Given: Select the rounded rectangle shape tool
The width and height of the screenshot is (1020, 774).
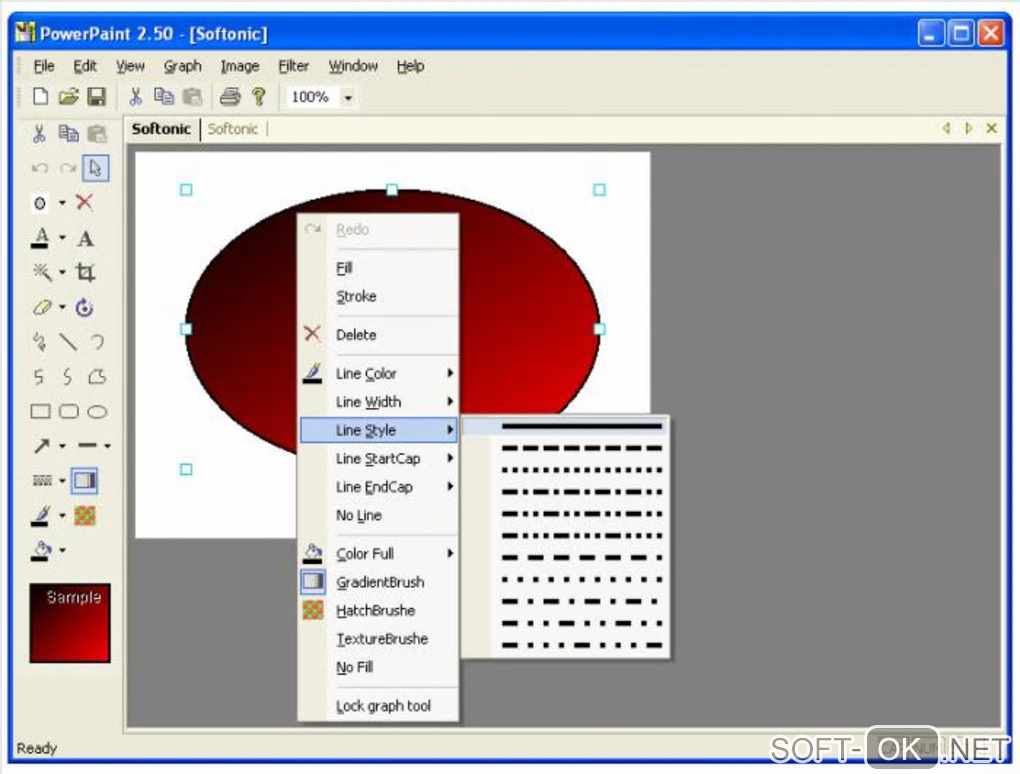Looking at the screenshot, I should 68,411.
